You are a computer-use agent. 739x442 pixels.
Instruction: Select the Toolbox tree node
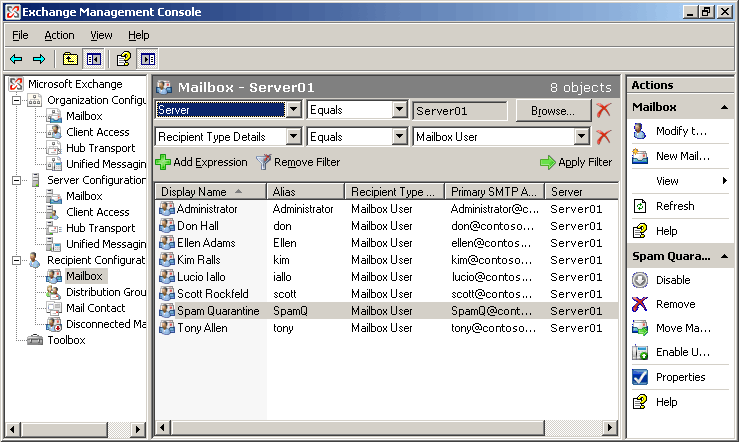click(x=66, y=340)
